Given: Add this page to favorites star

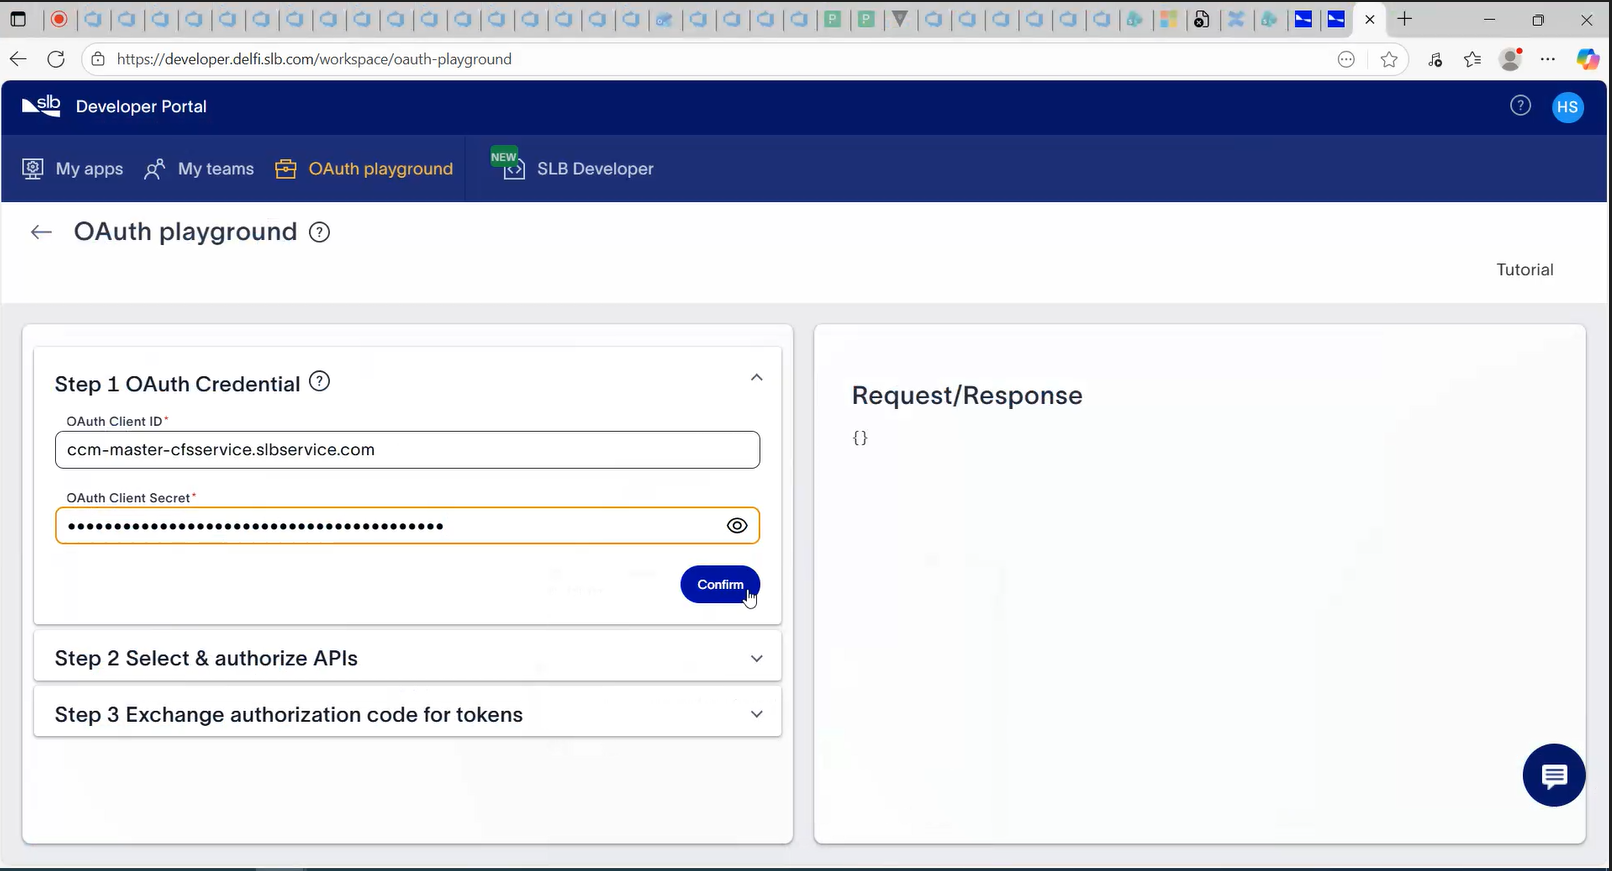Looking at the screenshot, I should point(1389,59).
